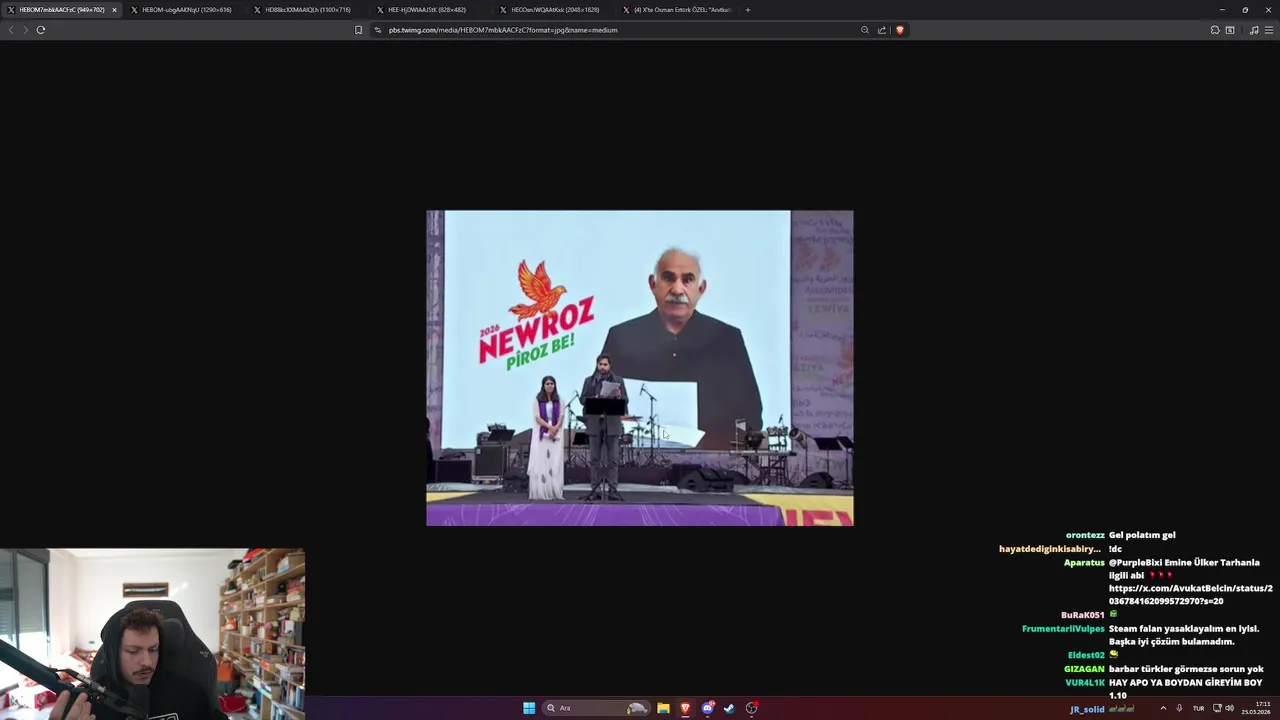This screenshot has width=1280, height=720.
Task: Go back to the previous page
Action: click(x=11, y=30)
